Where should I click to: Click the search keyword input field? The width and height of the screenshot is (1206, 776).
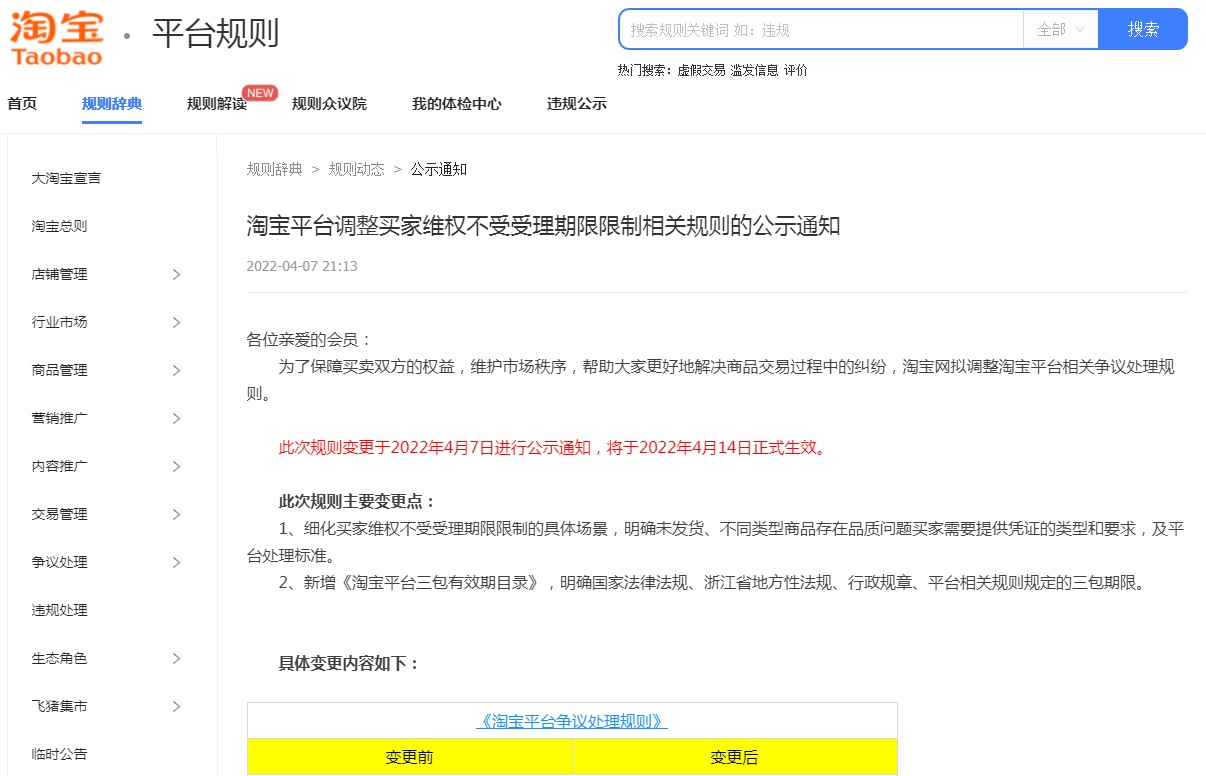pyautogui.click(x=822, y=29)
